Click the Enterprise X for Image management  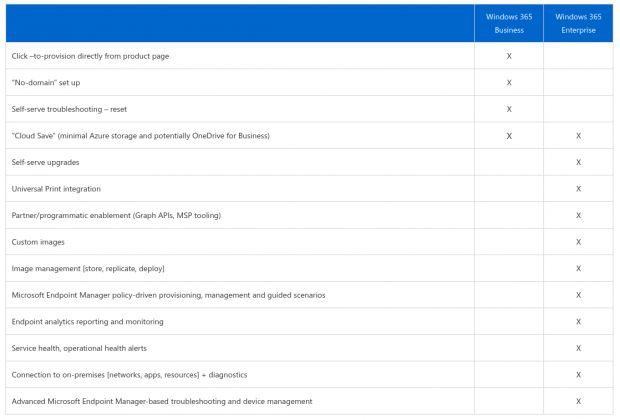click(578, 268)
